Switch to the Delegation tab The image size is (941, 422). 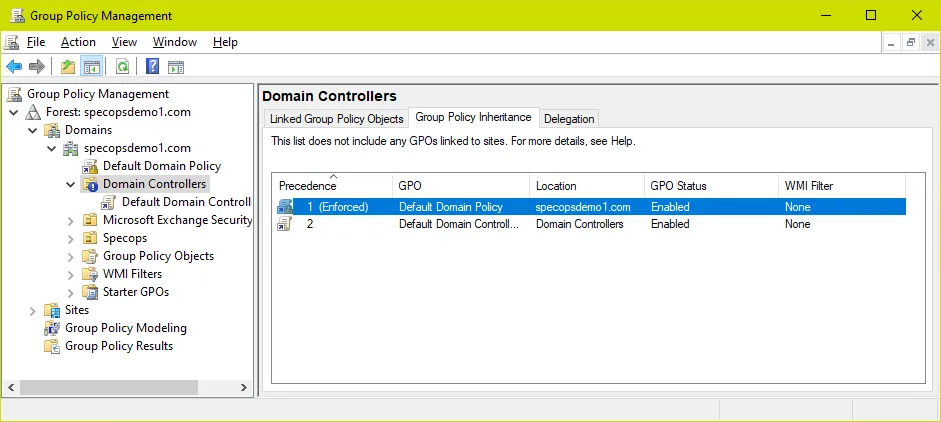click(569, 119)
